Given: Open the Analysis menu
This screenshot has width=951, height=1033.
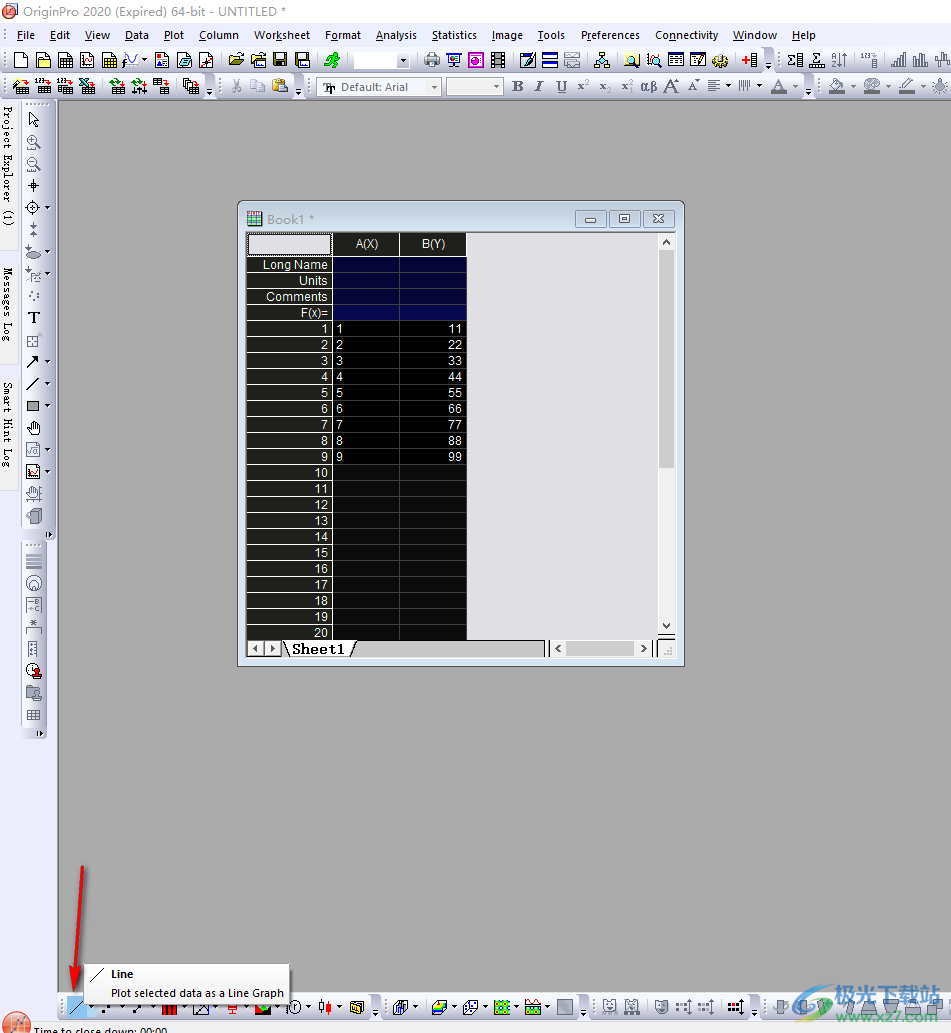Looking at the screenshot, I should click(396, 35).
